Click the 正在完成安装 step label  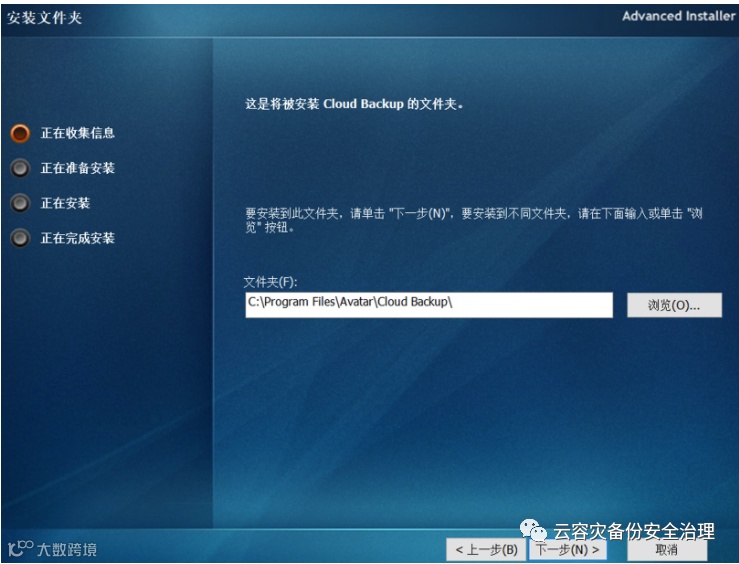click(78, 238)
